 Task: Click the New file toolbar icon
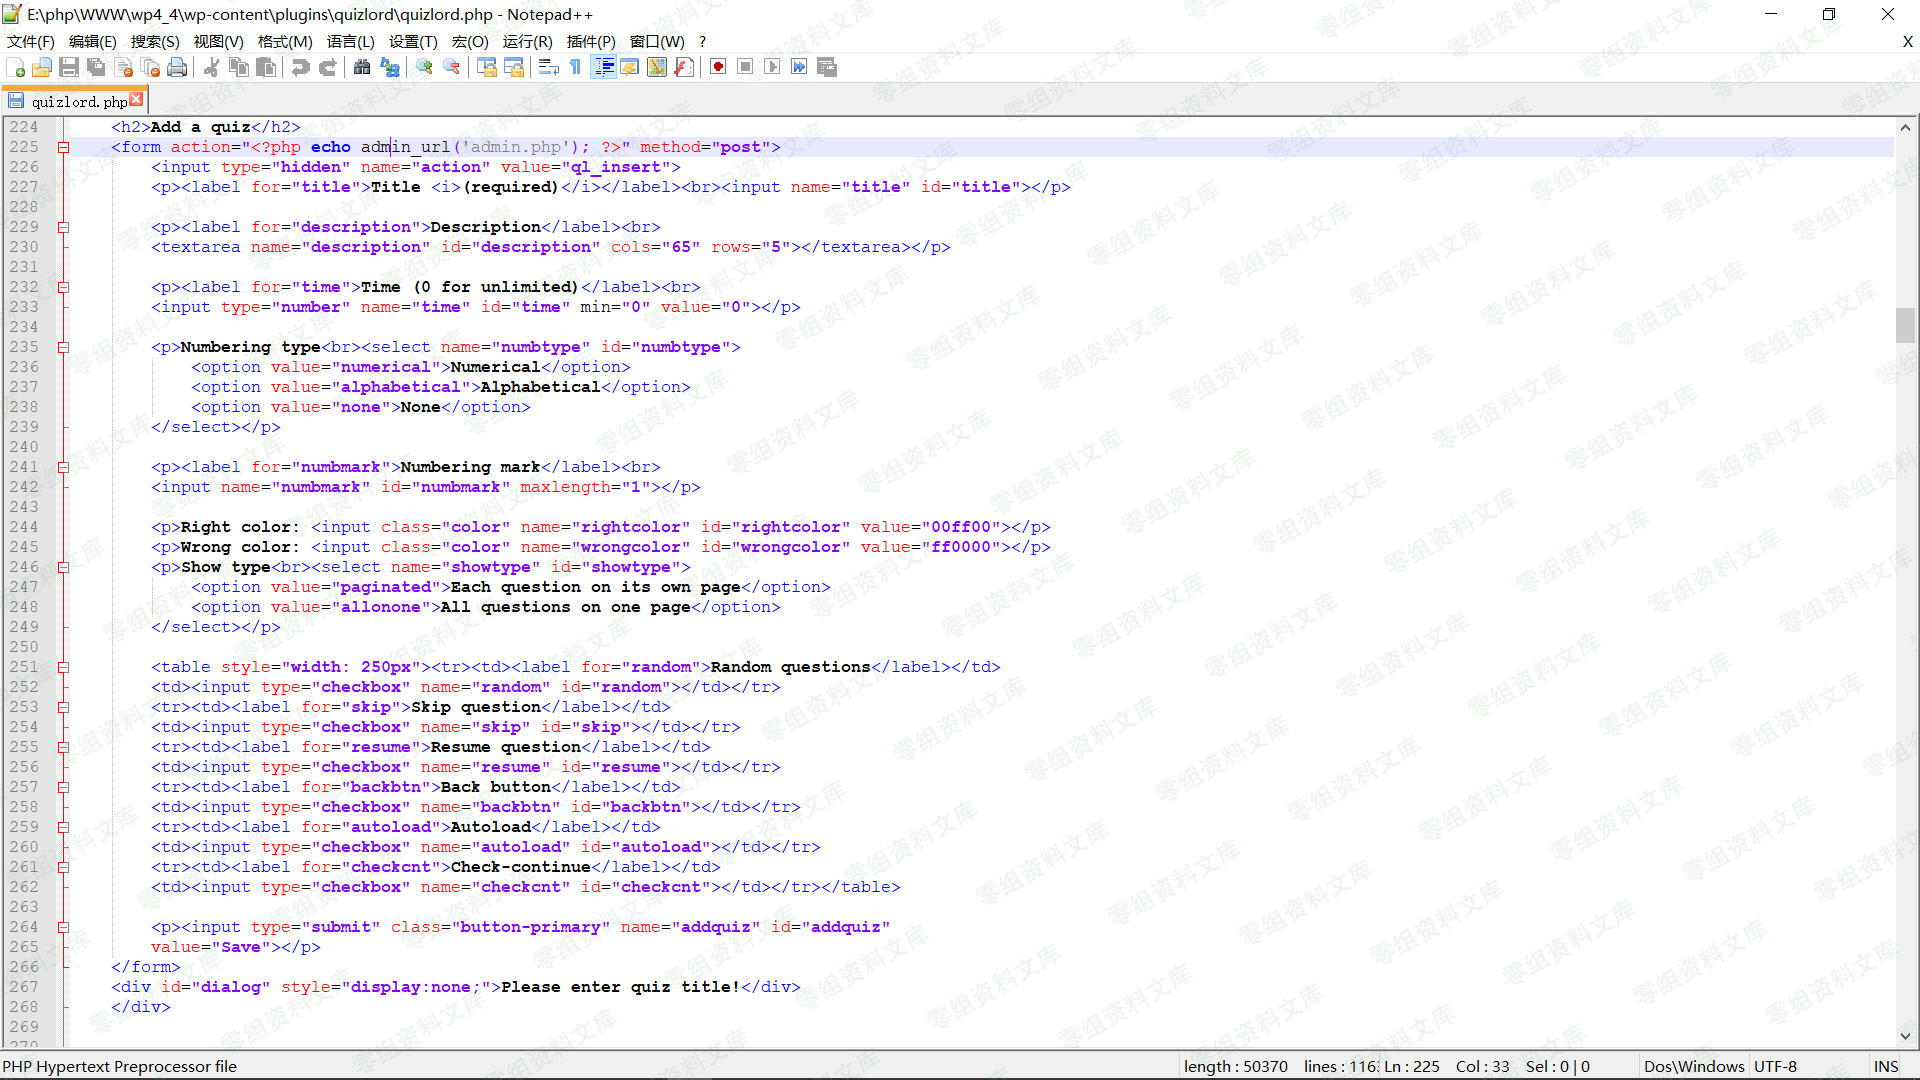(x=16, y=67)
